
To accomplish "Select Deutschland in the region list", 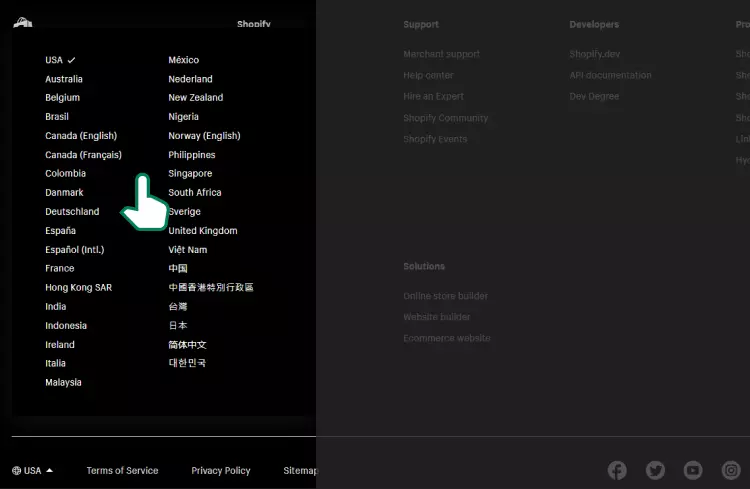I will 72,212.
